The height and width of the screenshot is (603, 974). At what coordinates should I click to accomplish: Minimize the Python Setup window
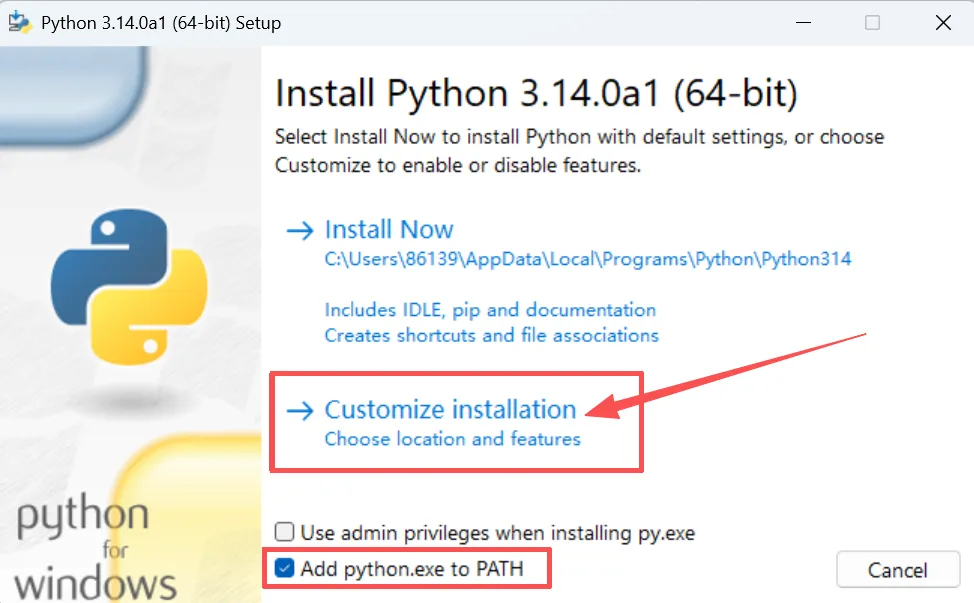807,22
